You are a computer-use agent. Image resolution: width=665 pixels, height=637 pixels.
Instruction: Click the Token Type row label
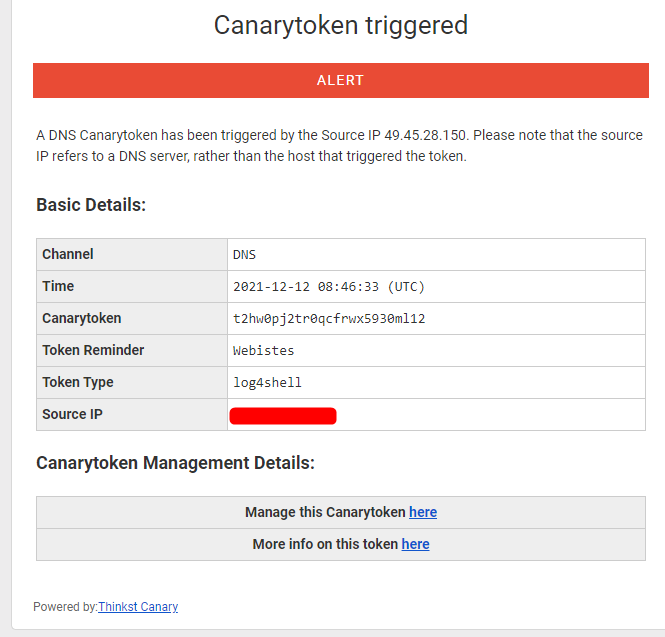[x=78, y=382]
